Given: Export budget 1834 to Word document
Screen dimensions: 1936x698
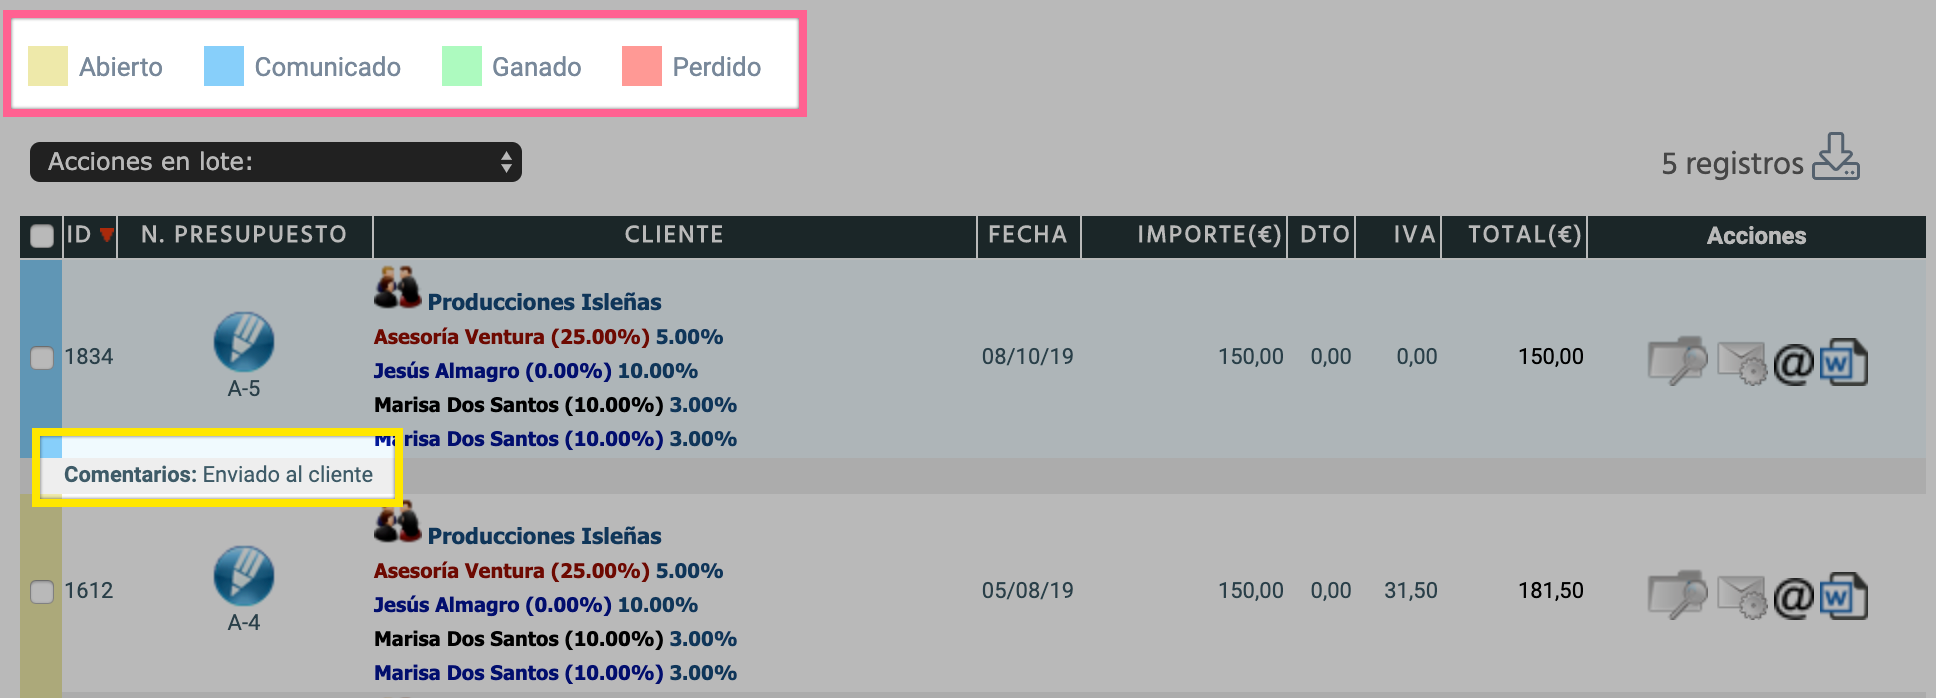Looking at the screenshot, I should (1843, 363).
